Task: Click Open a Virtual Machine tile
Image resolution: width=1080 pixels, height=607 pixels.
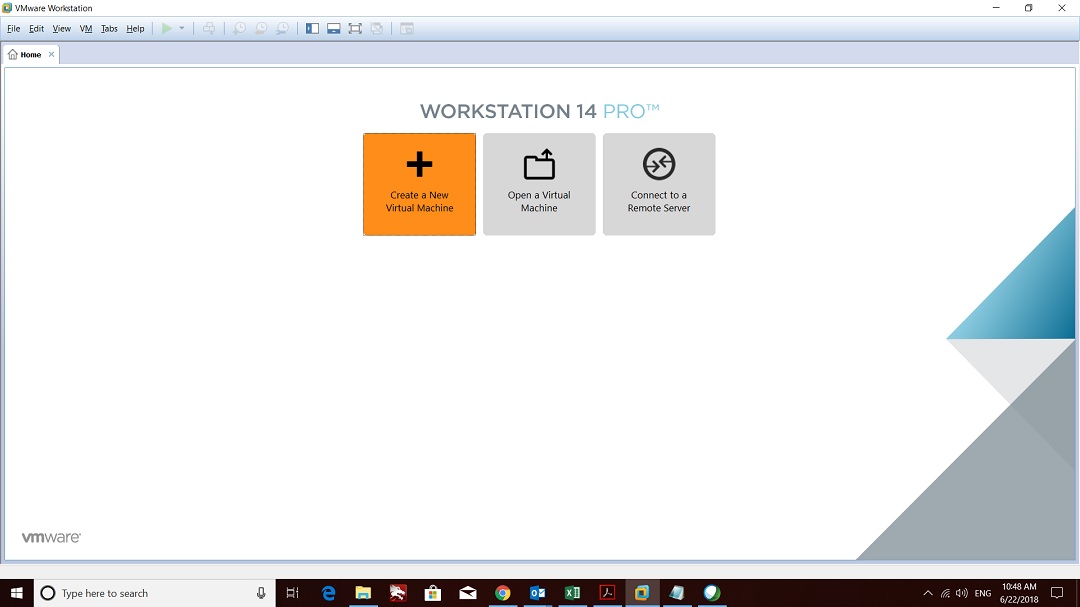Action: (x=539, y=184)
